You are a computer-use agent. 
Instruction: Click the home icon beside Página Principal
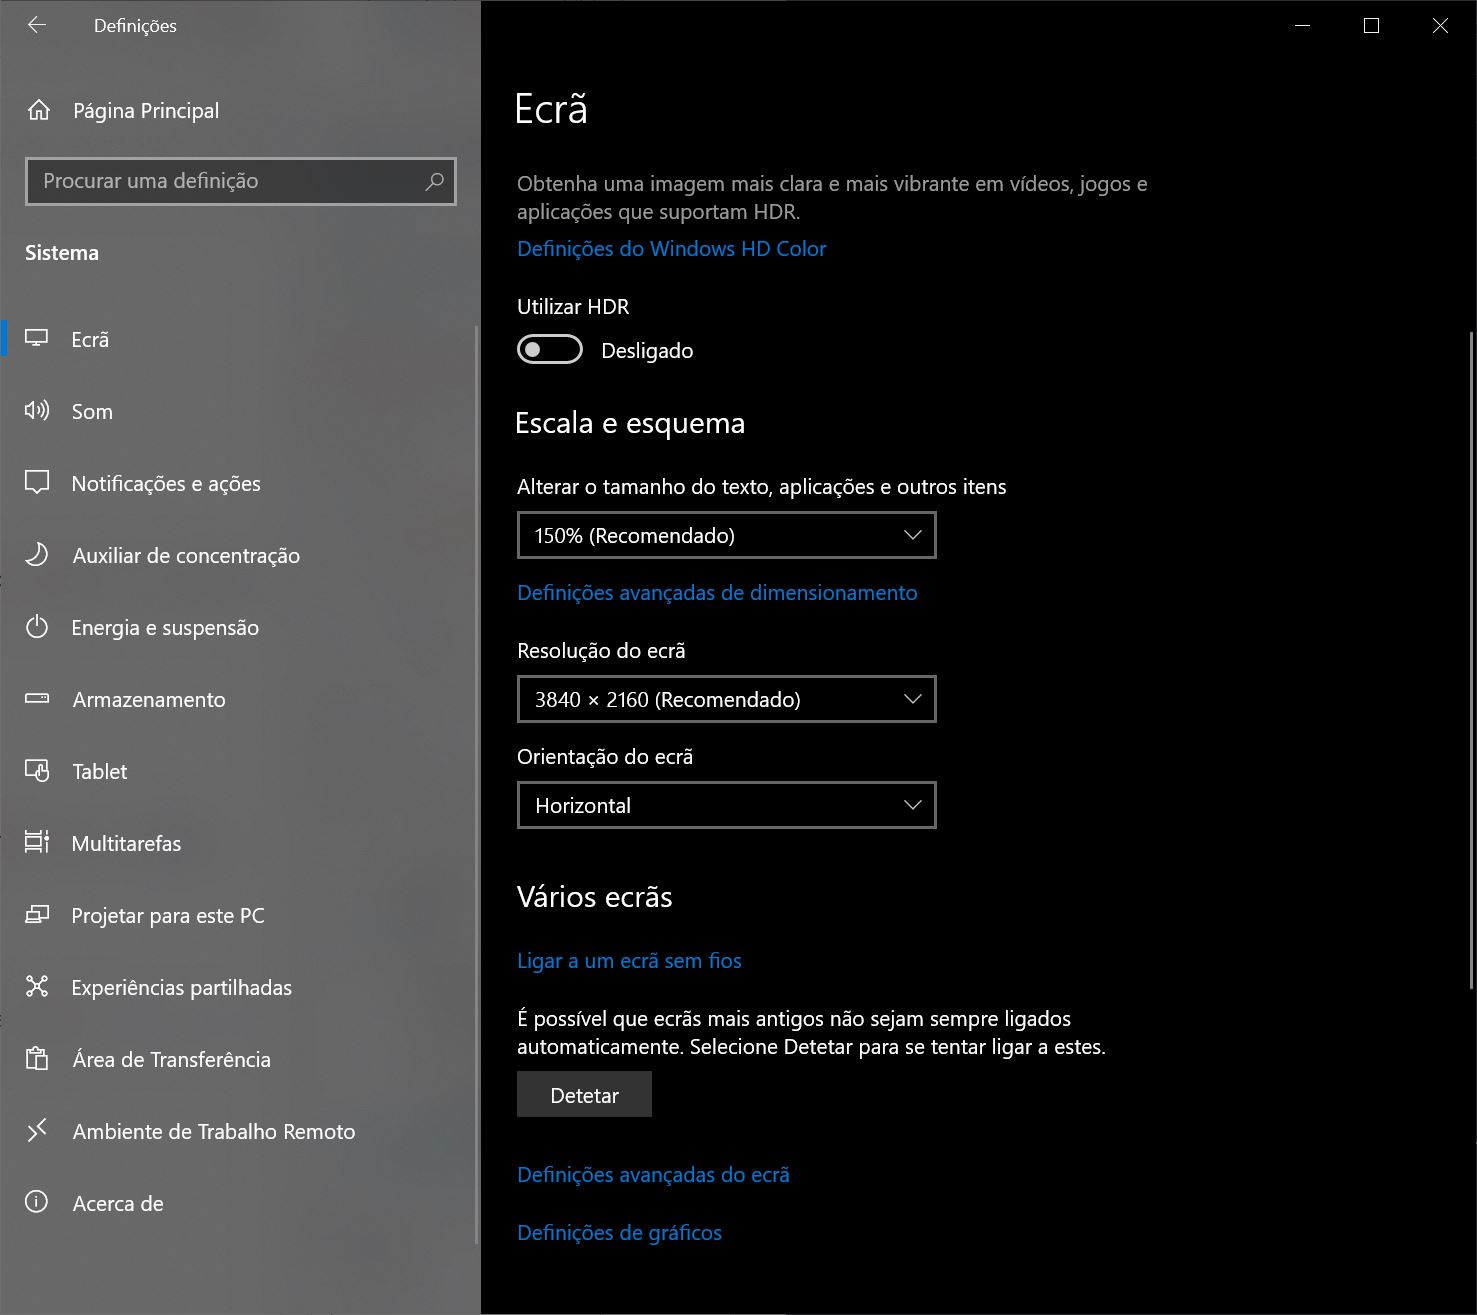click(37, 110)
